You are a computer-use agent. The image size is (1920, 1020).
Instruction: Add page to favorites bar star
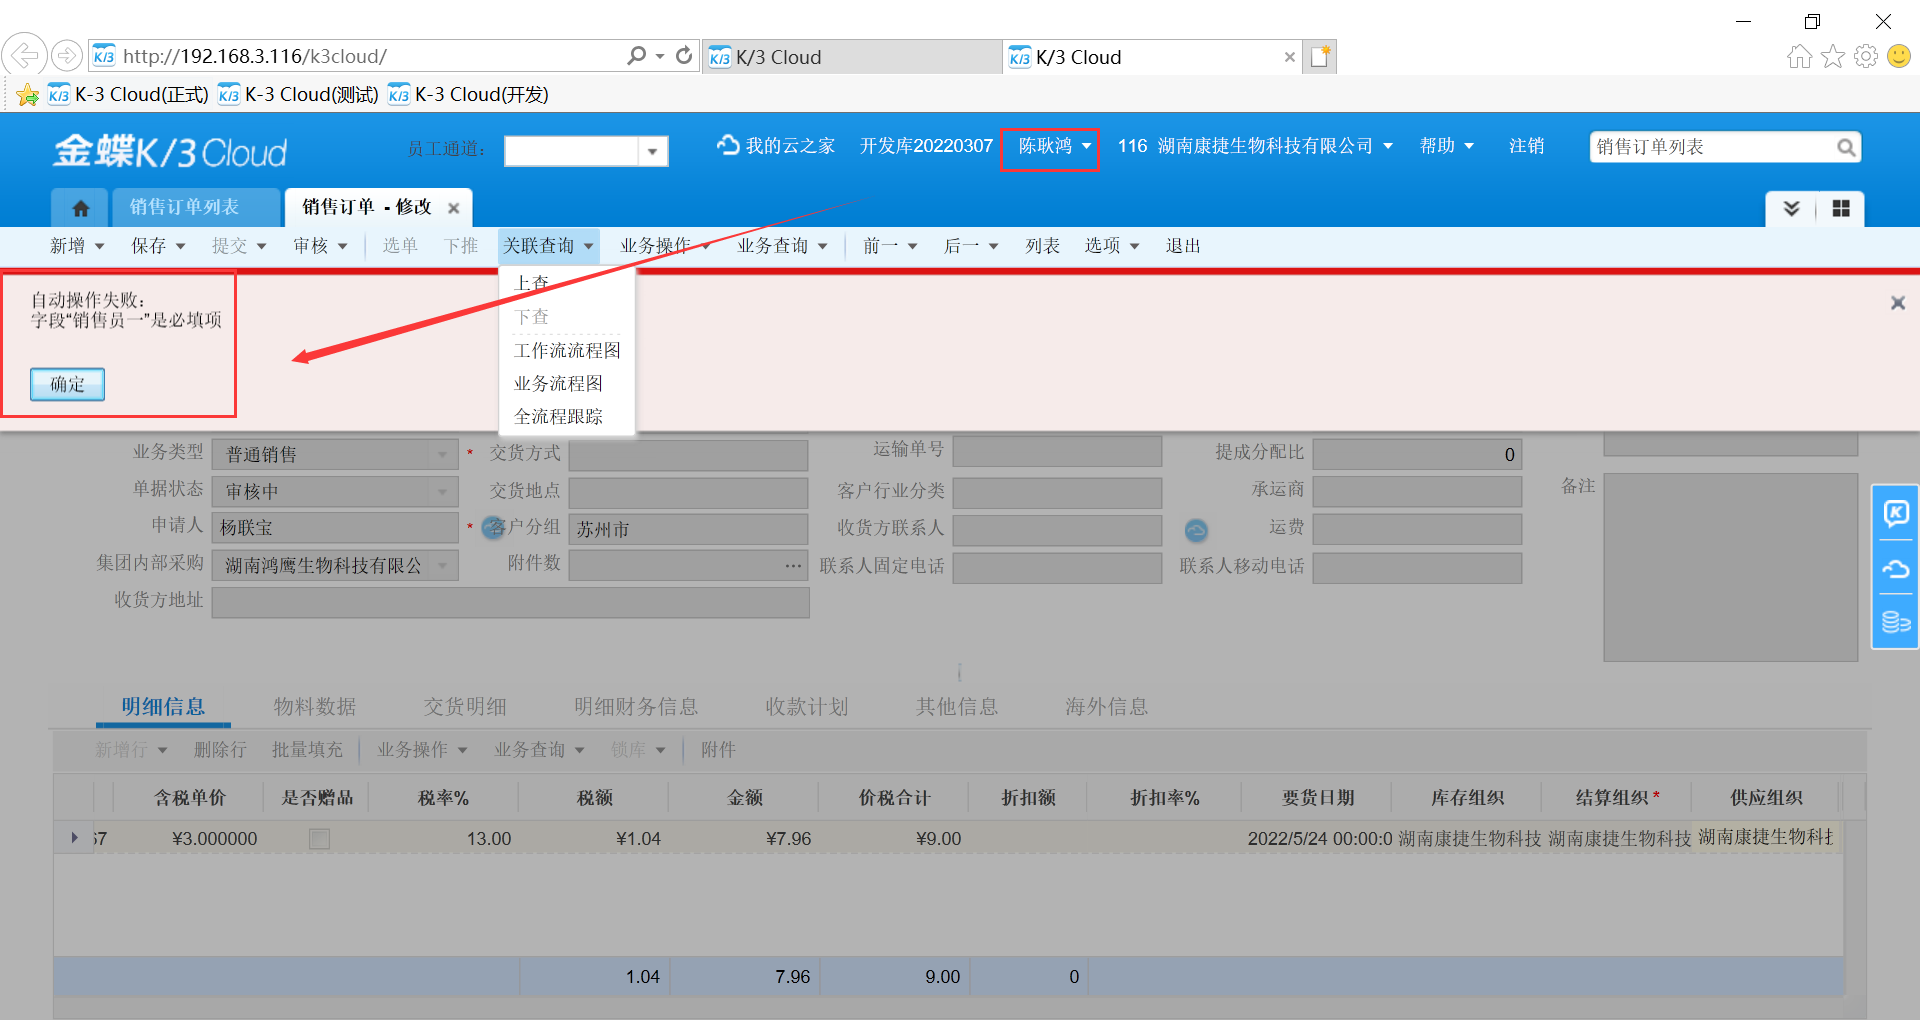27,95
